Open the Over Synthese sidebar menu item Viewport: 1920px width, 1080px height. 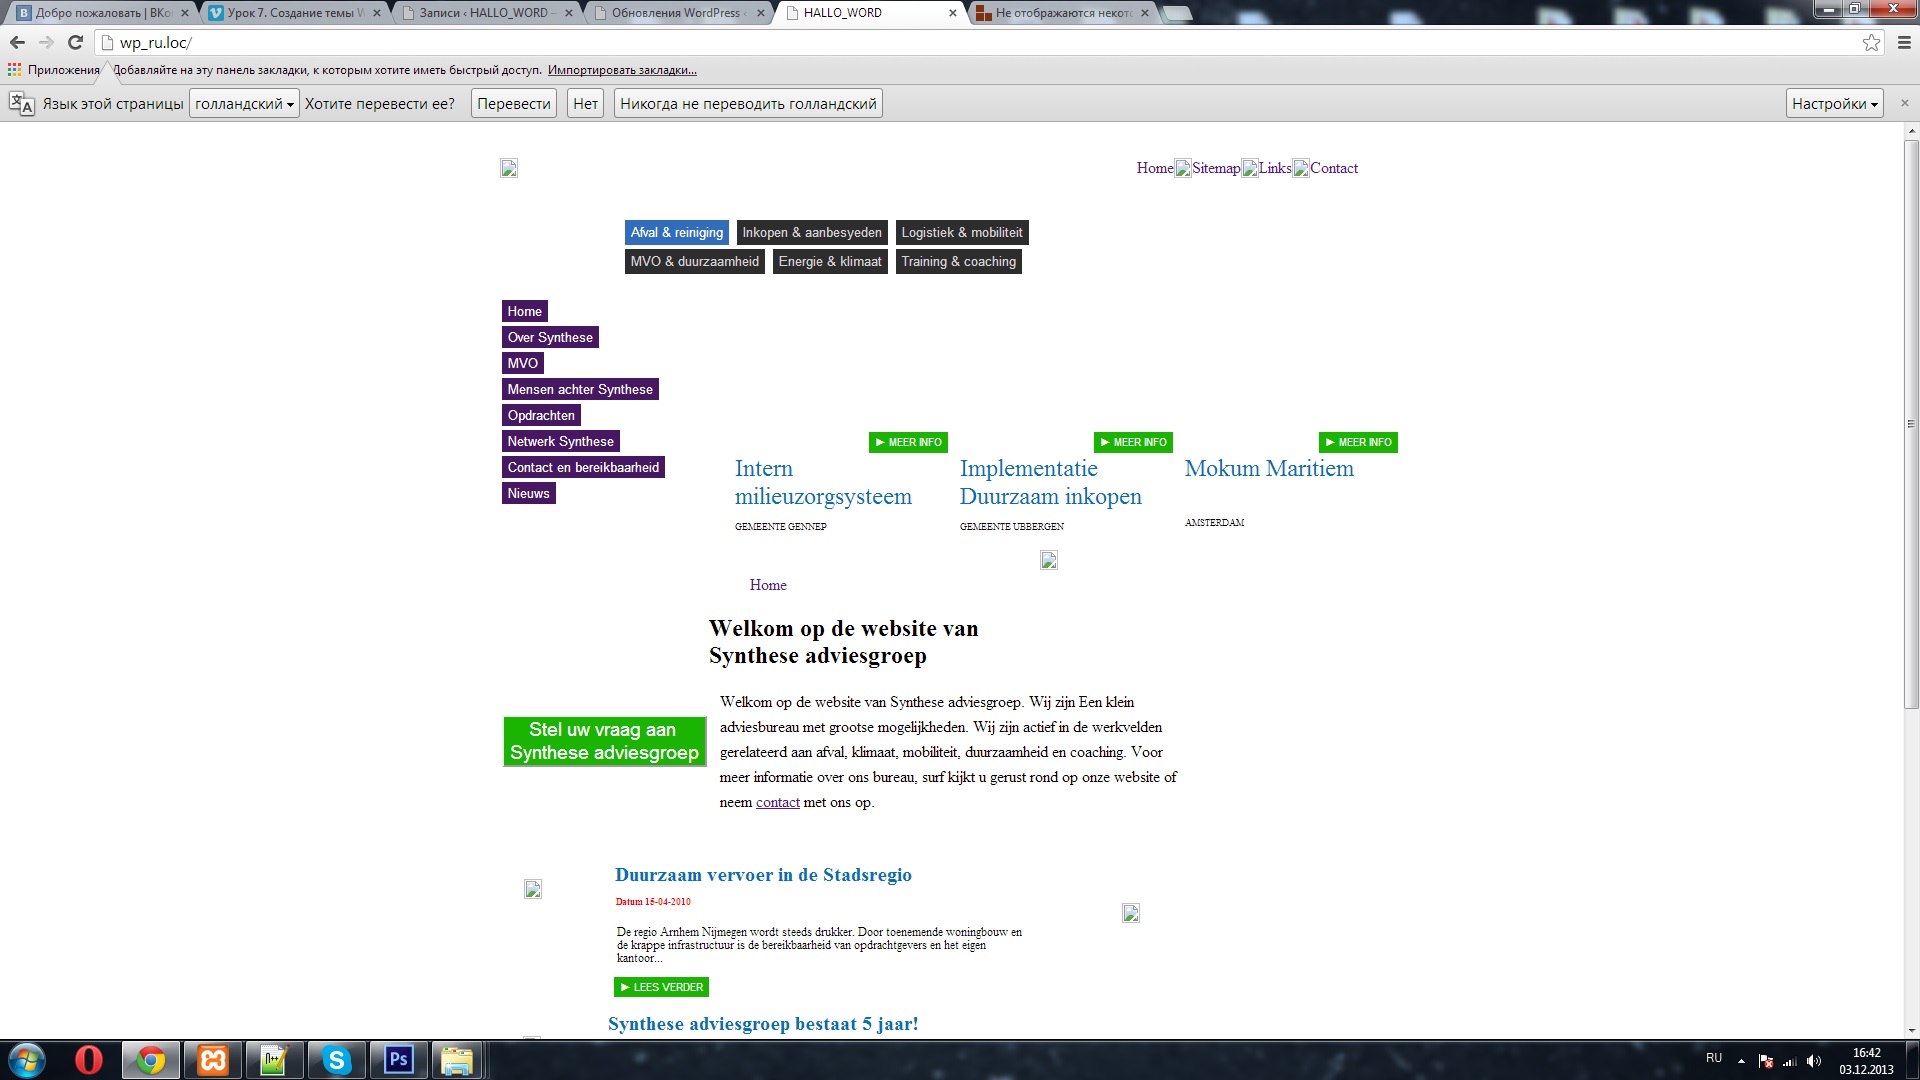pyautogui.click(x=550, y=338)
